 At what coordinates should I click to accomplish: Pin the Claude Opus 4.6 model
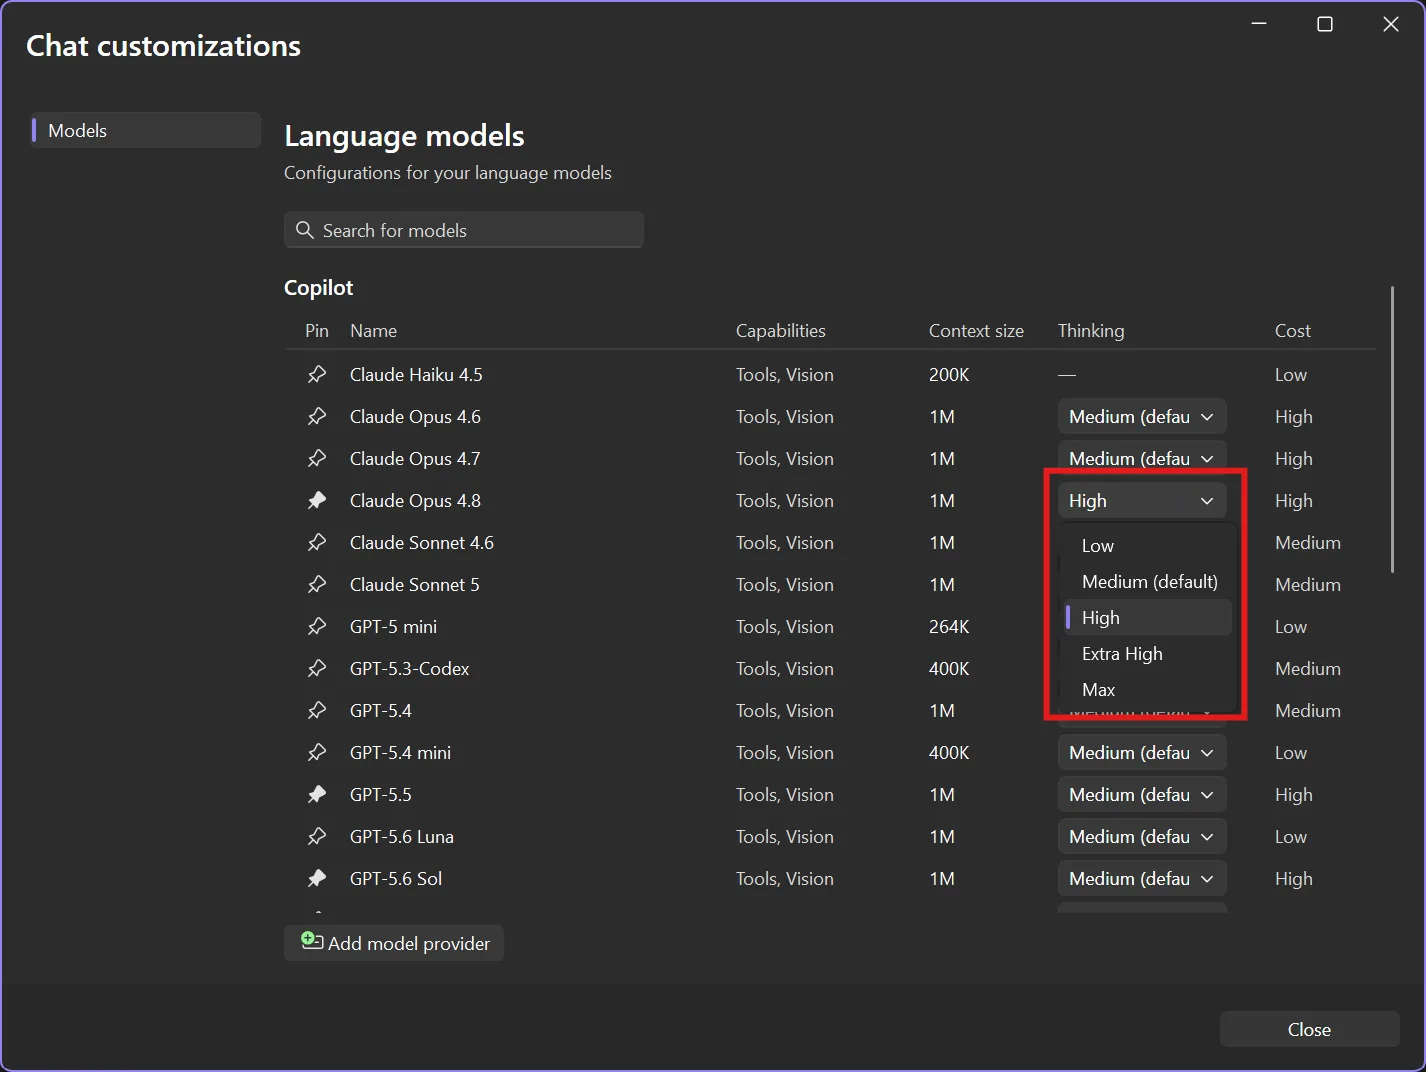[x=317, y=417]
